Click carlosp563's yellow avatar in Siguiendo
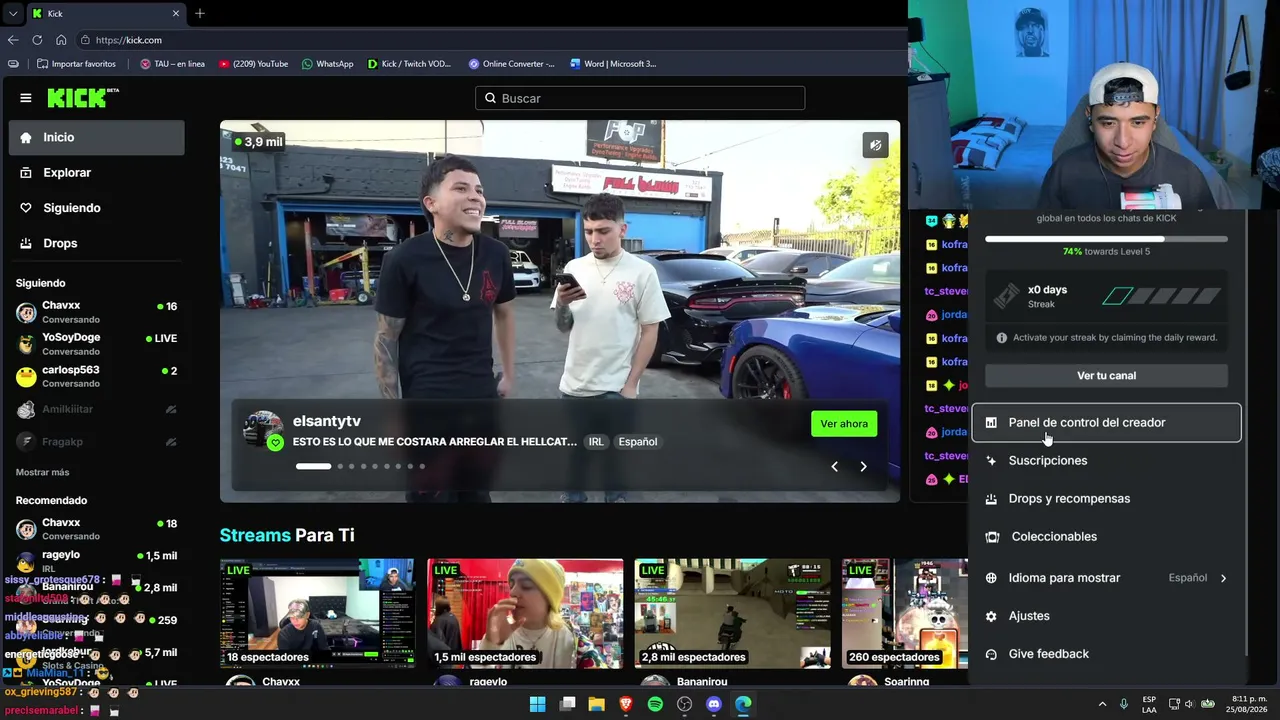 (x=26, y=376)
